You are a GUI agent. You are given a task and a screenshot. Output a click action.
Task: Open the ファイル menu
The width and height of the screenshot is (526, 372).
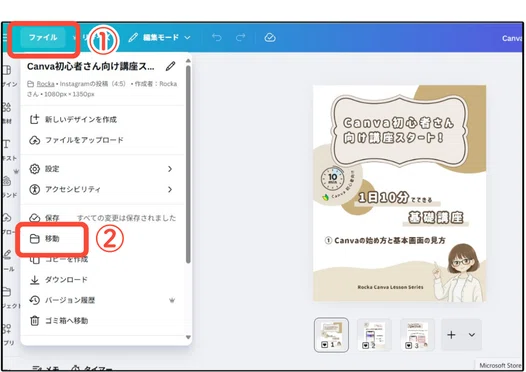43,38
